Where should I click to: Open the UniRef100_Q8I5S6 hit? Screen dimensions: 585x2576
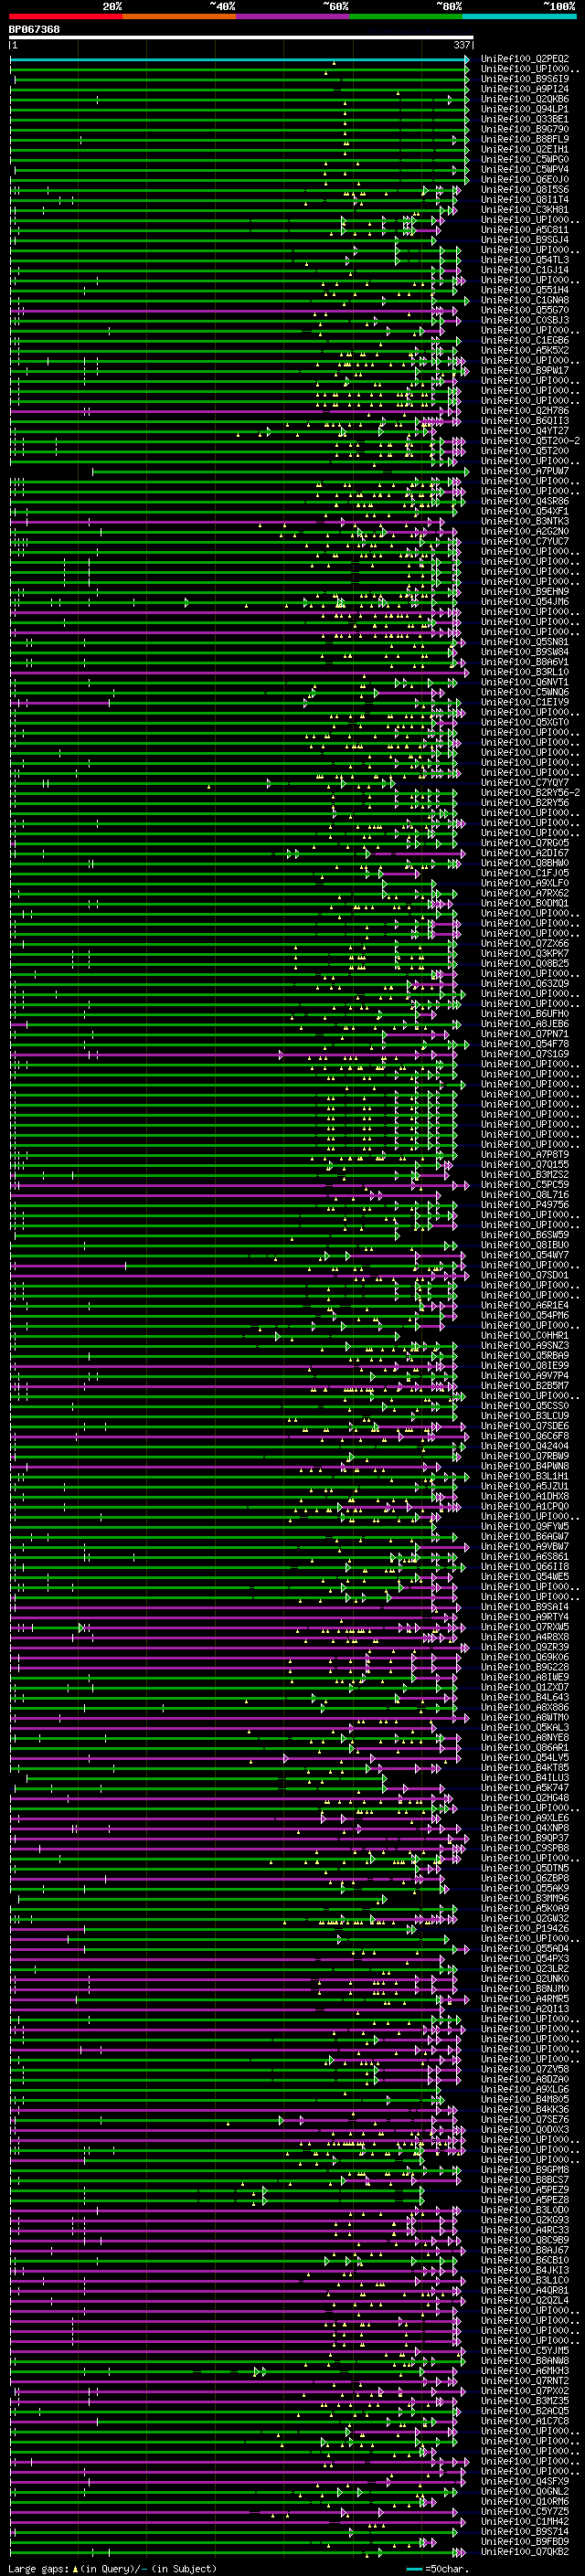pyautogui.click(x=525, y=190)
